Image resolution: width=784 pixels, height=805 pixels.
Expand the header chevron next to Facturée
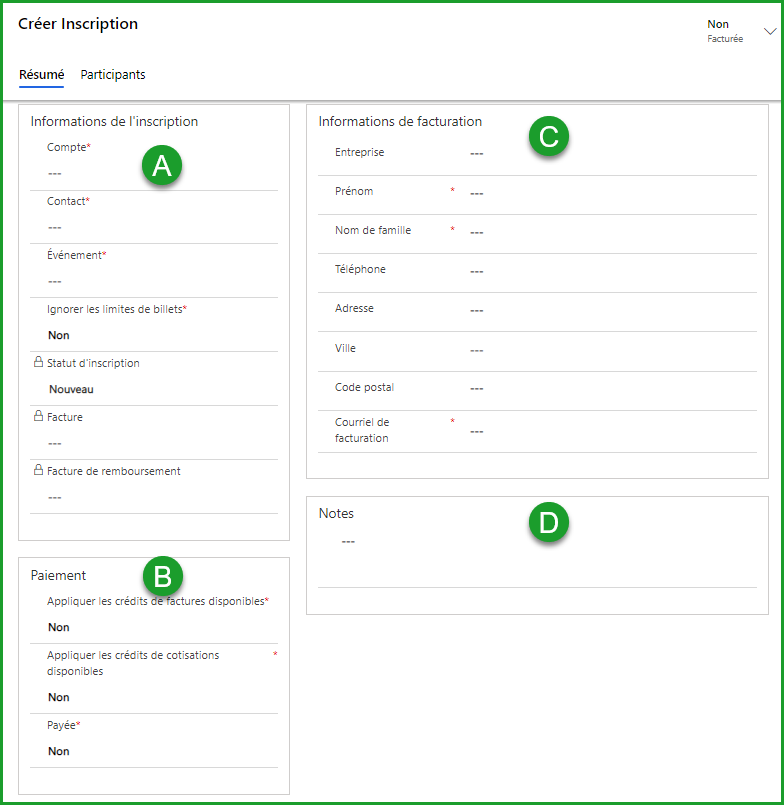(x=769, y=32)
